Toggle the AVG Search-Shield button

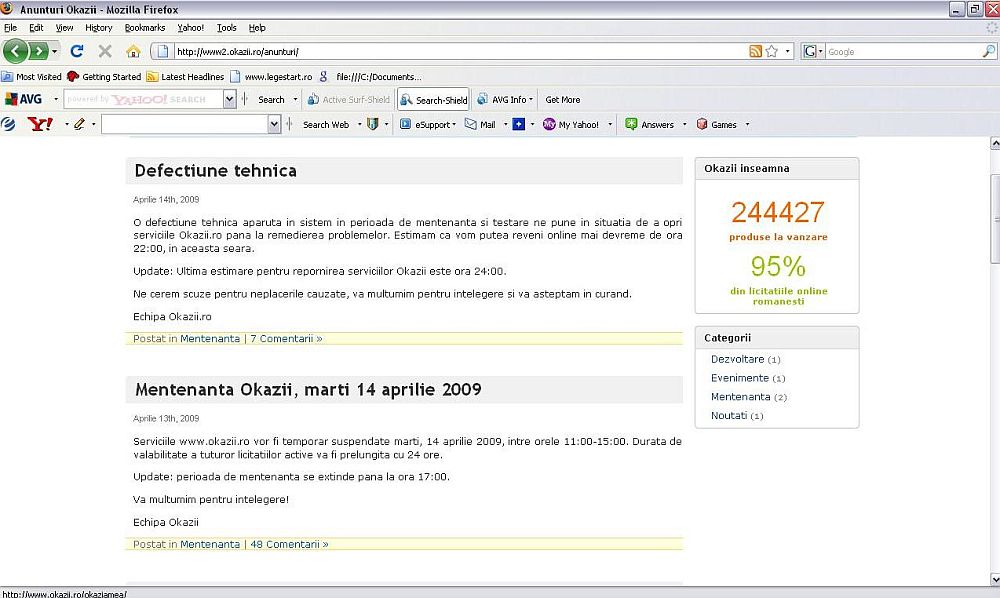click(433, 100)
